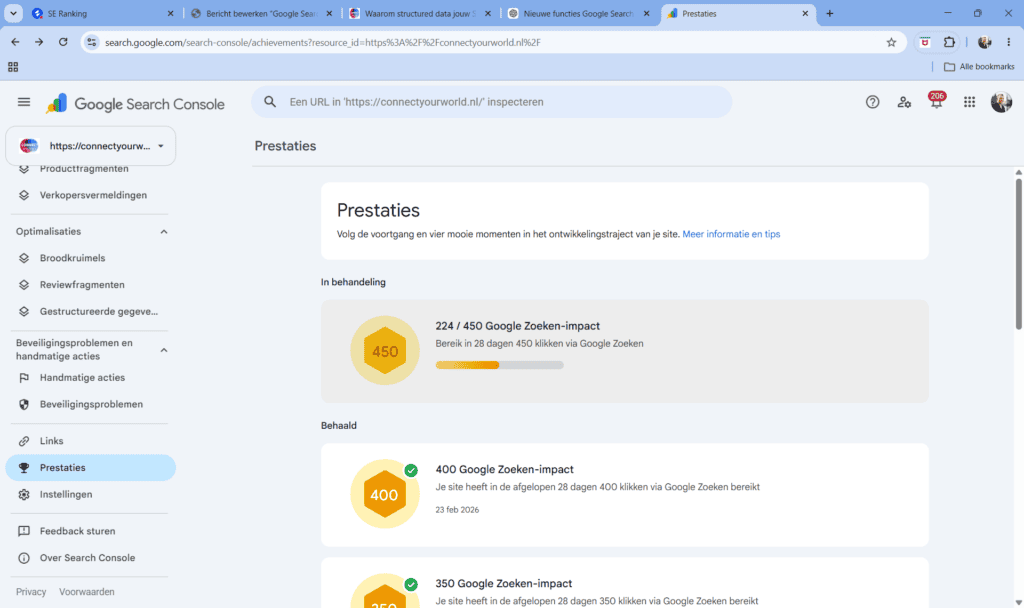
Task: Open Chrome's three-dot menu
Action: 1008,42
